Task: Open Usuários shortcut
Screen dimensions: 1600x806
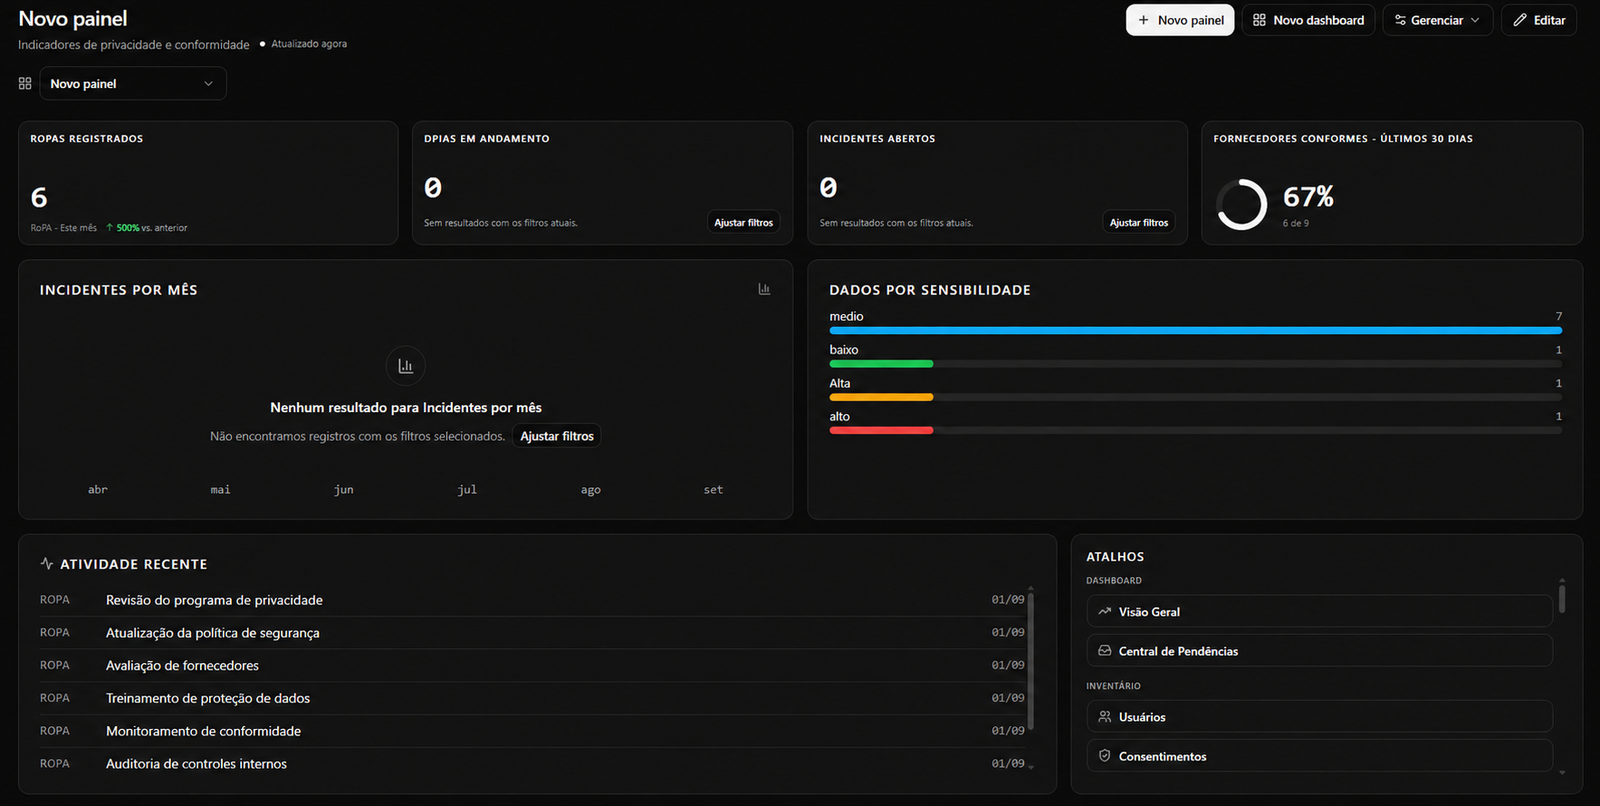Action: 1319,717
